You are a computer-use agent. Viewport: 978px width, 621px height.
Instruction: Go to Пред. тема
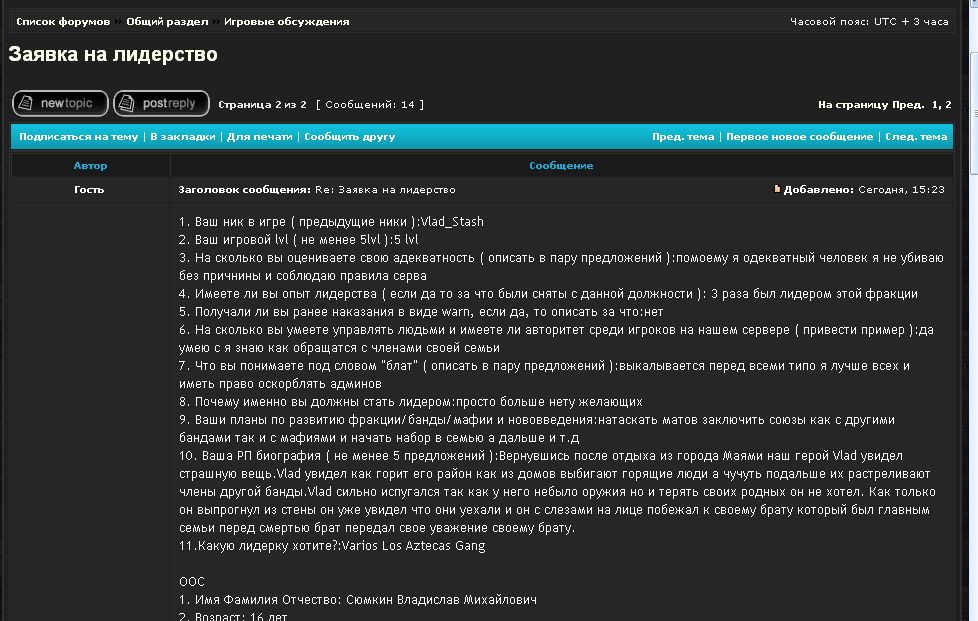tap(683, 137)
